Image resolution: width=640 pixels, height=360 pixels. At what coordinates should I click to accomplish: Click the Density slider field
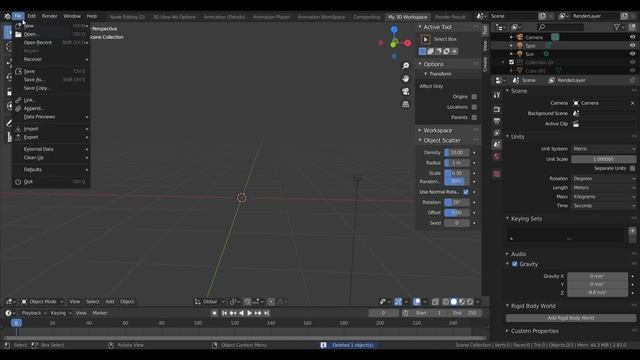pos(457,153)
